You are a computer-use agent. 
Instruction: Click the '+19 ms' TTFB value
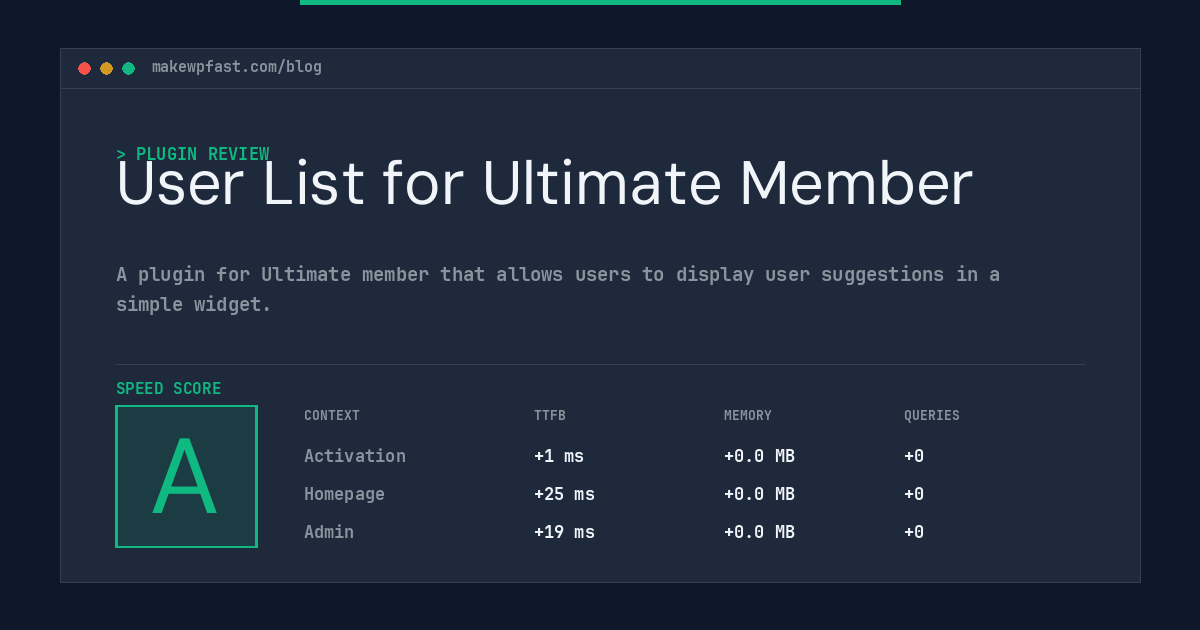[564, 532]
